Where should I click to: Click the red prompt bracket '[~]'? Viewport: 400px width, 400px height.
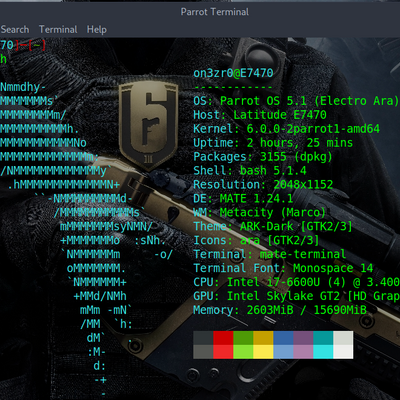(x=37, y=45)
